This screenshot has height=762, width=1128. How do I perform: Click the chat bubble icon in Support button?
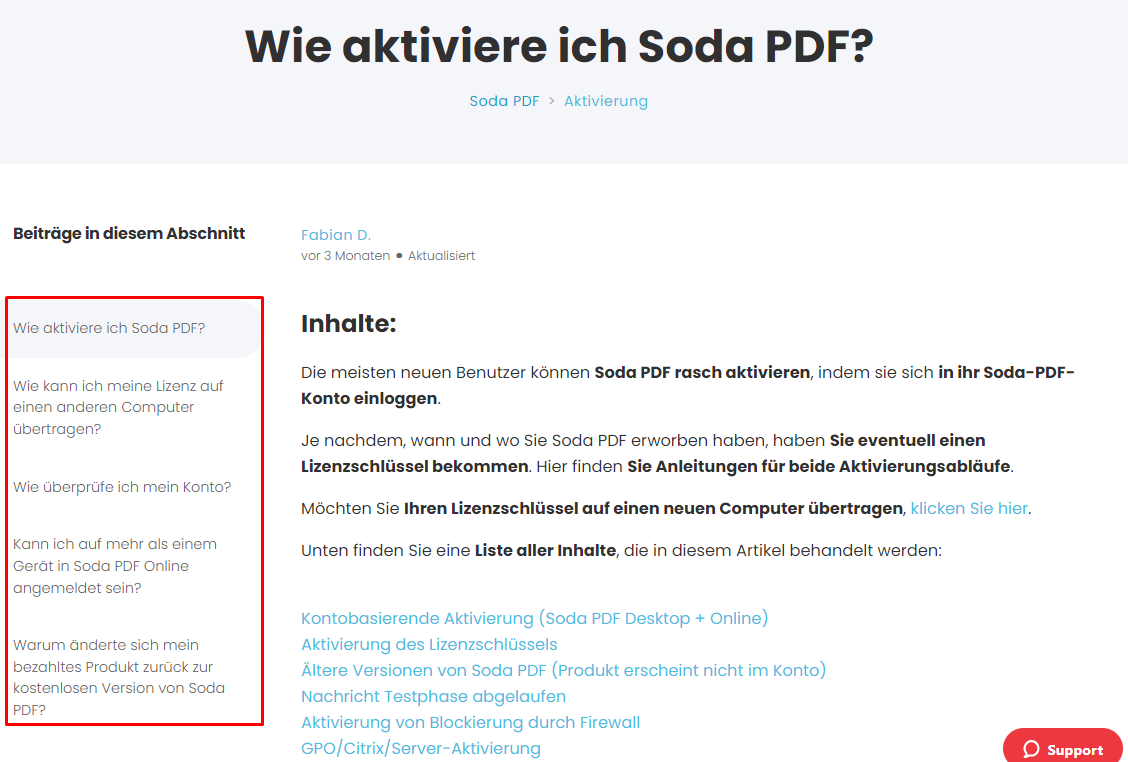coord(1032,749)
